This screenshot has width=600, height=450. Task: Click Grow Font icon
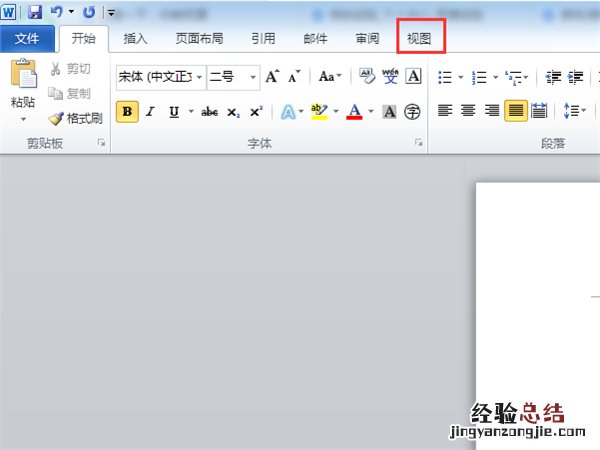[x=272, y=77]
